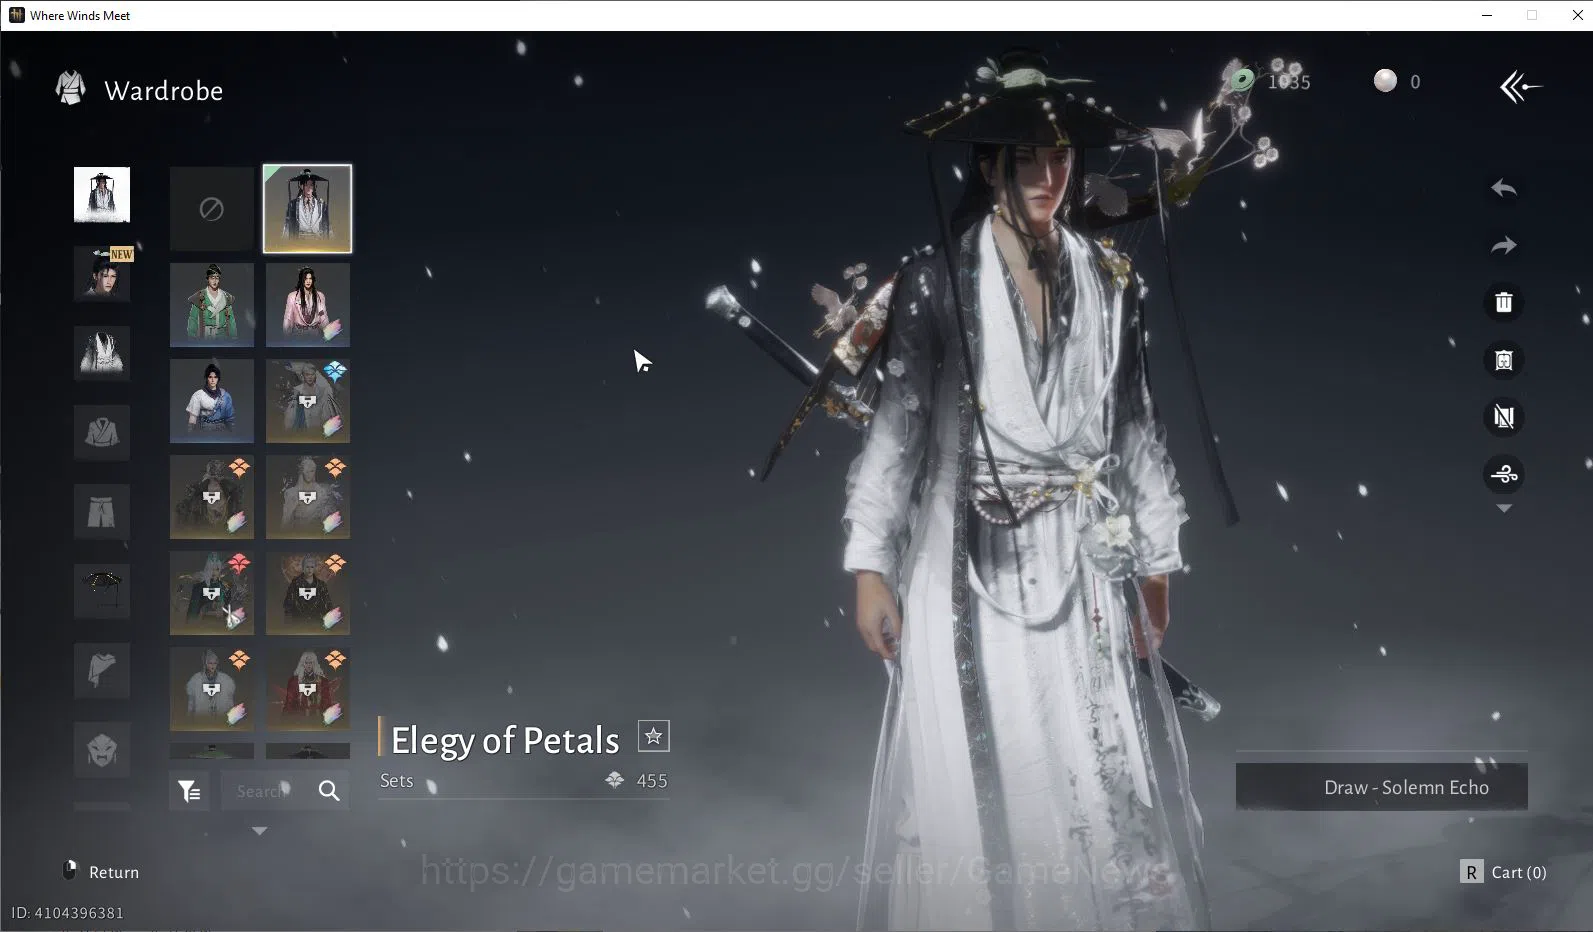Click the green jade coin currency icon

tap(1243, 79)
